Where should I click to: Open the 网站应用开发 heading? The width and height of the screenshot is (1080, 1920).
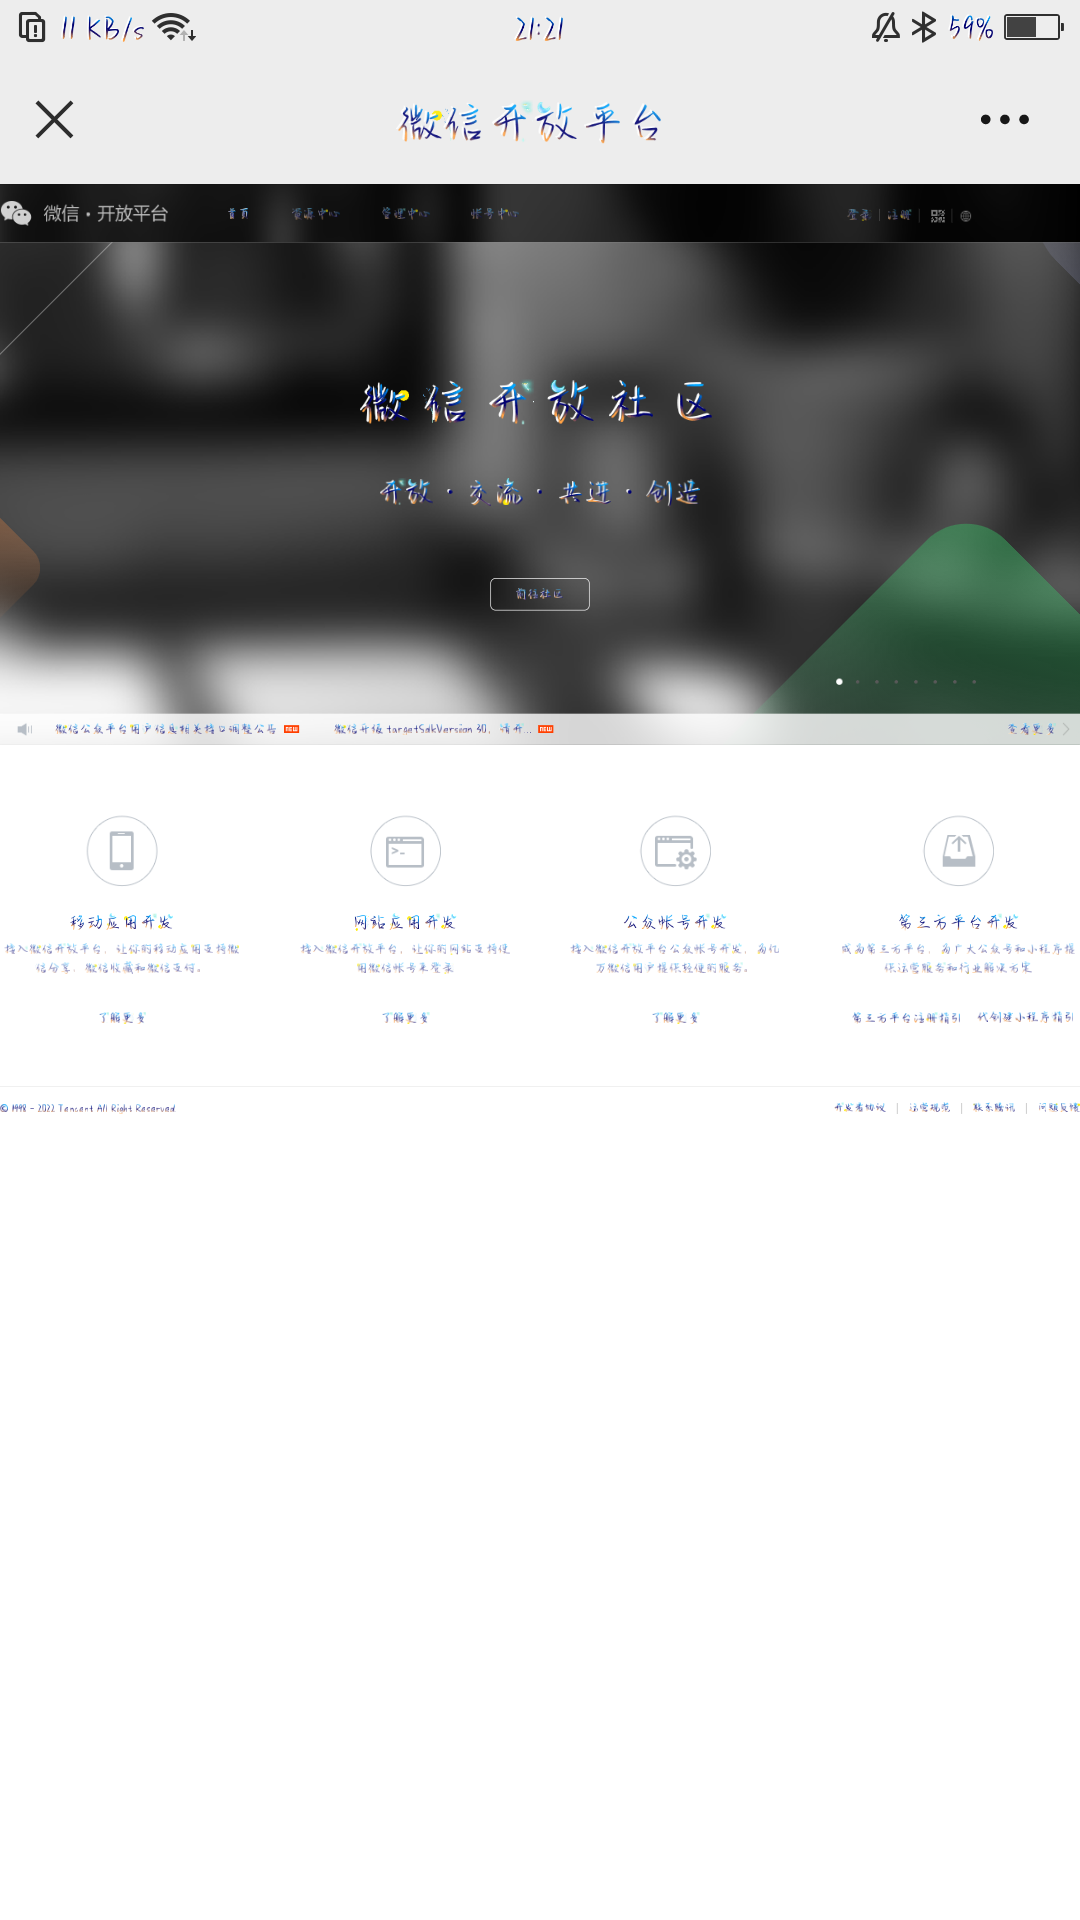point(405,922)
